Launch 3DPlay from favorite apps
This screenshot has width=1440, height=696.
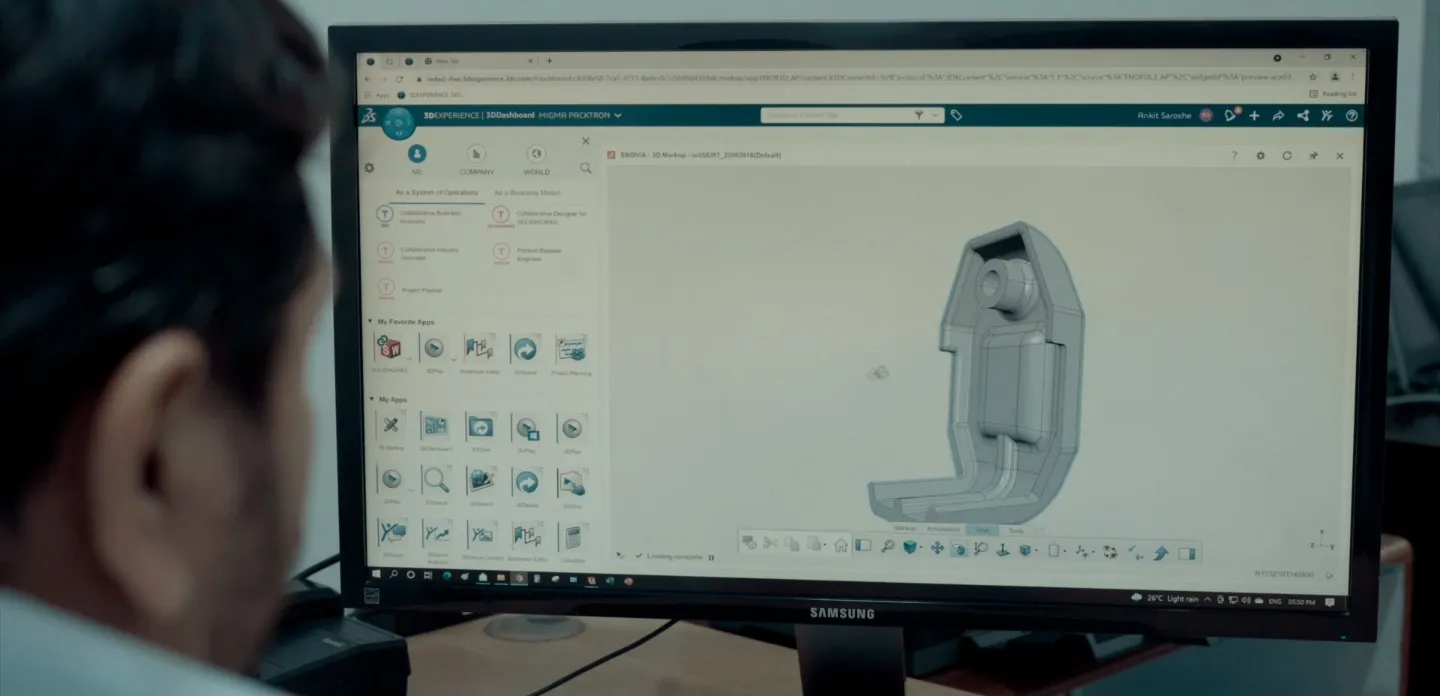[433, 349]
